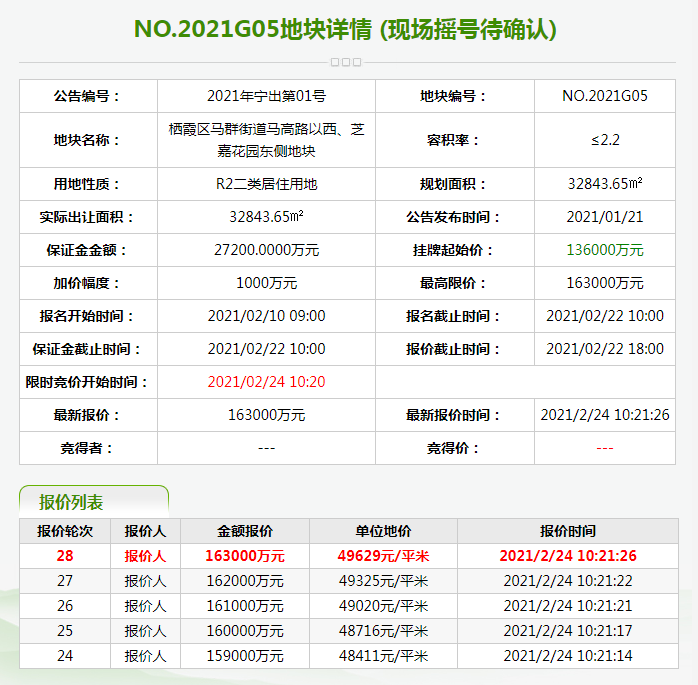698x685 pixels.
Task: Click announcement date 2021/01/21
Action: pos(605,217)
